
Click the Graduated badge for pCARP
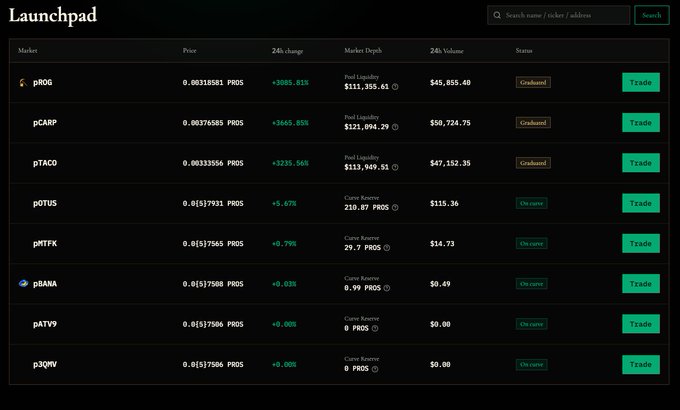[x=533, y=123]
